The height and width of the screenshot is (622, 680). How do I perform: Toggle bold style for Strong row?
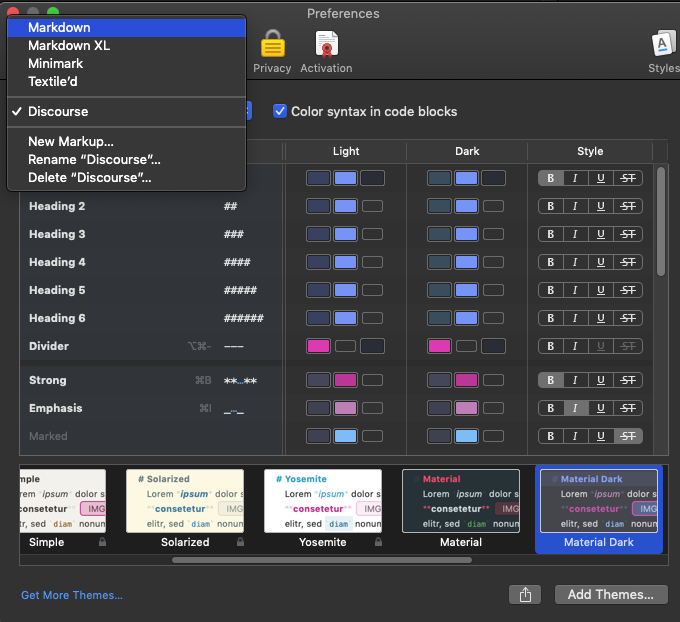click(x=550, y=380)
